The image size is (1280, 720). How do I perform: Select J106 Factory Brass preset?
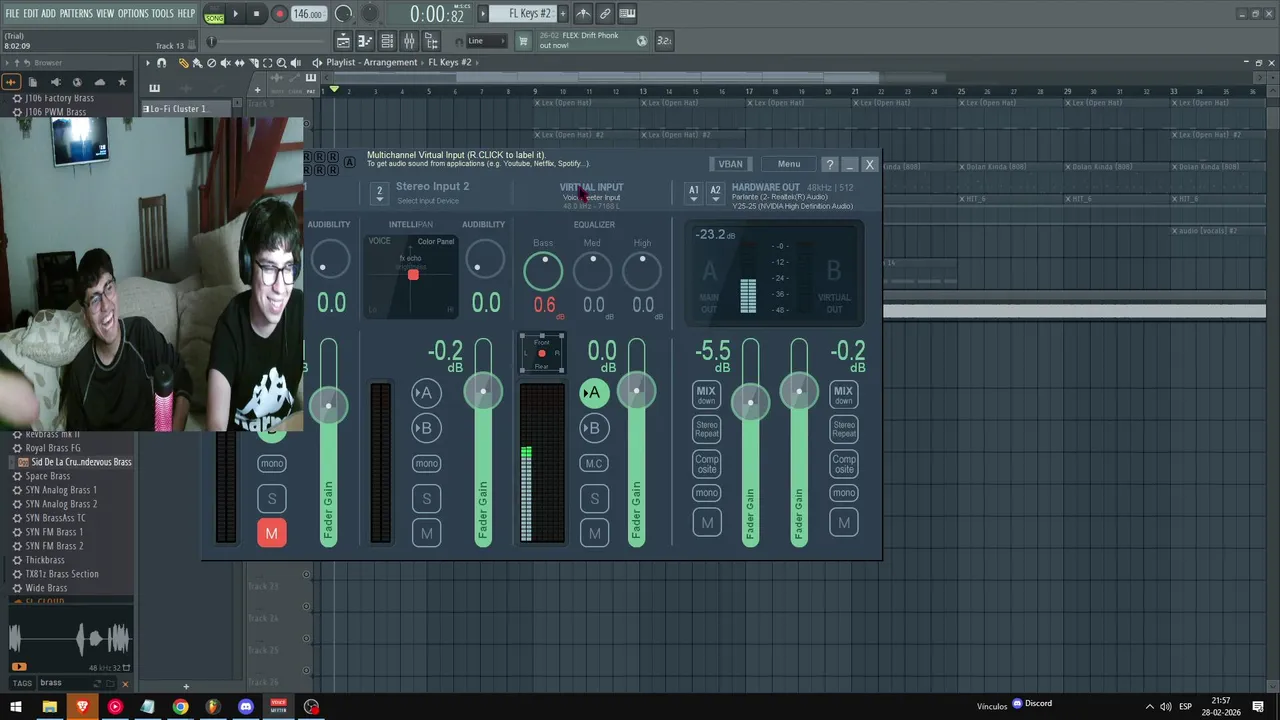(x=59, y=98)
